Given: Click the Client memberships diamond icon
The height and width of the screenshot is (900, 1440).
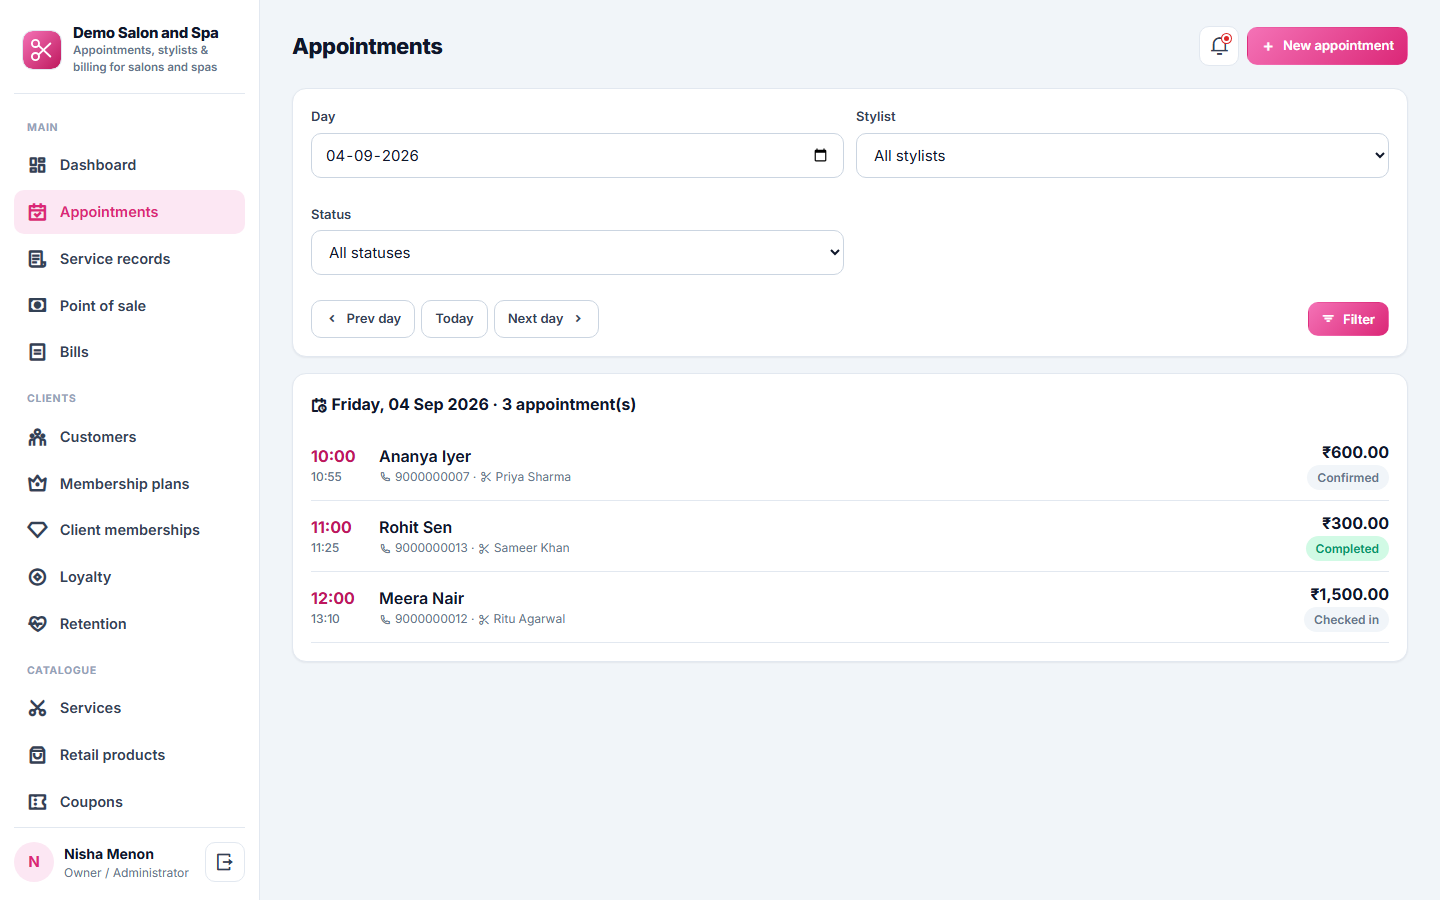Looking at the screenshot, I should (x=38, y=530).
